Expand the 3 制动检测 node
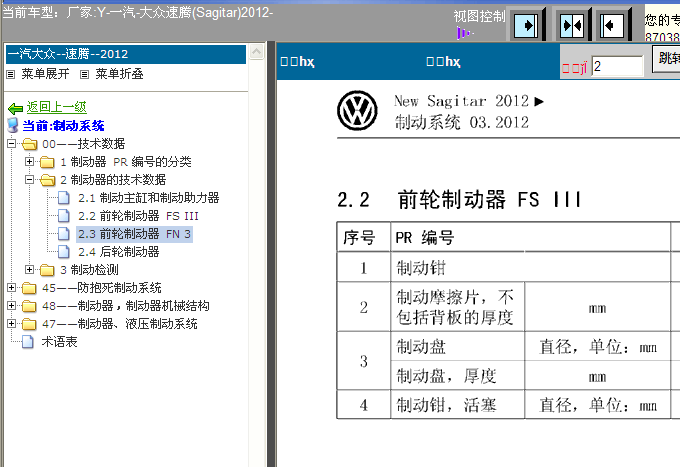This screenshot has width=680, height=467. (29, 269)
